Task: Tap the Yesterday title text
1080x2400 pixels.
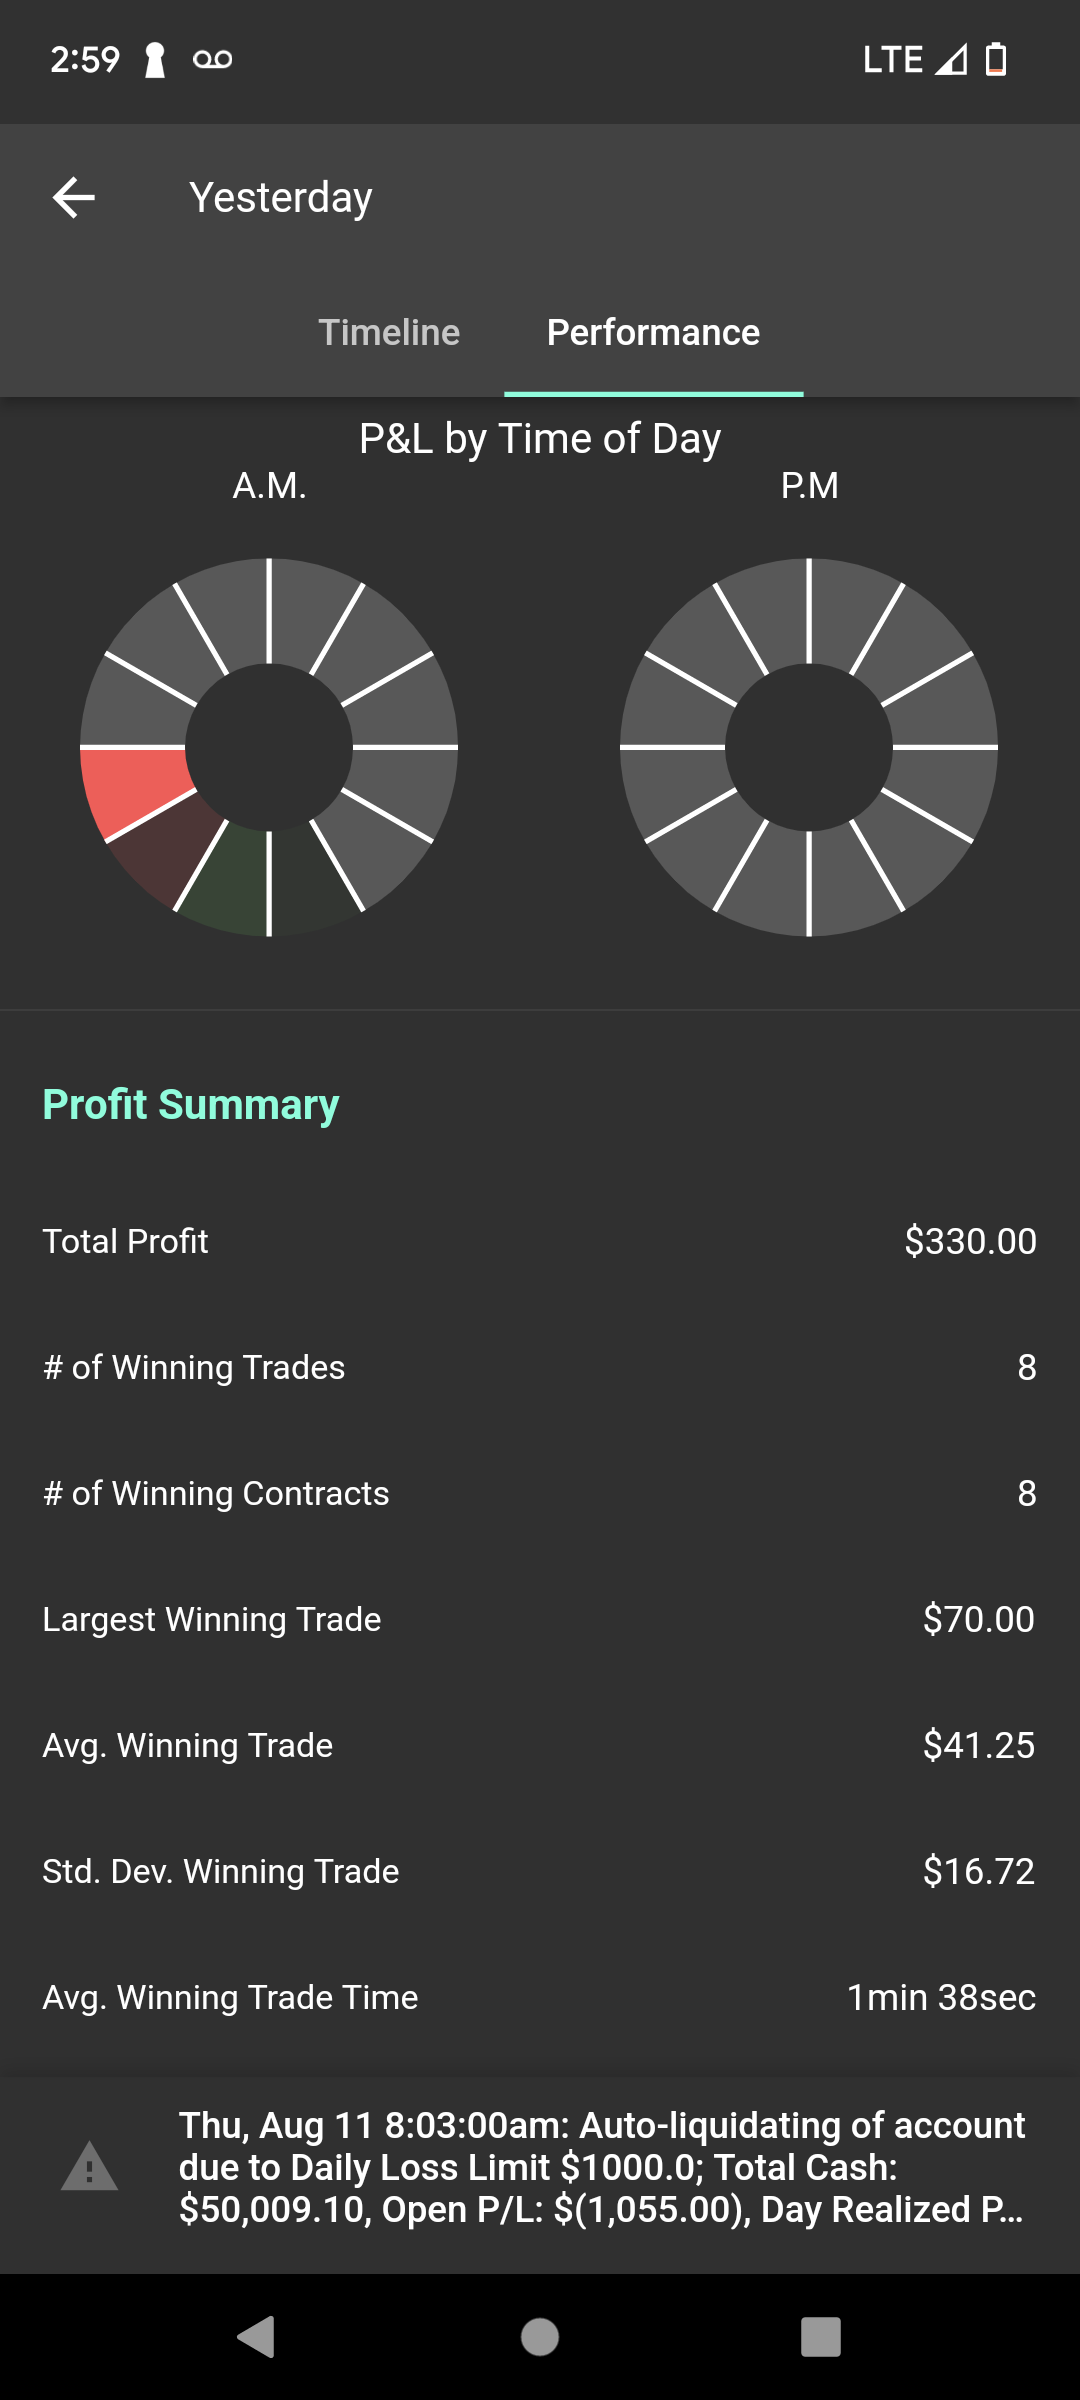Action: click(281, 197)
